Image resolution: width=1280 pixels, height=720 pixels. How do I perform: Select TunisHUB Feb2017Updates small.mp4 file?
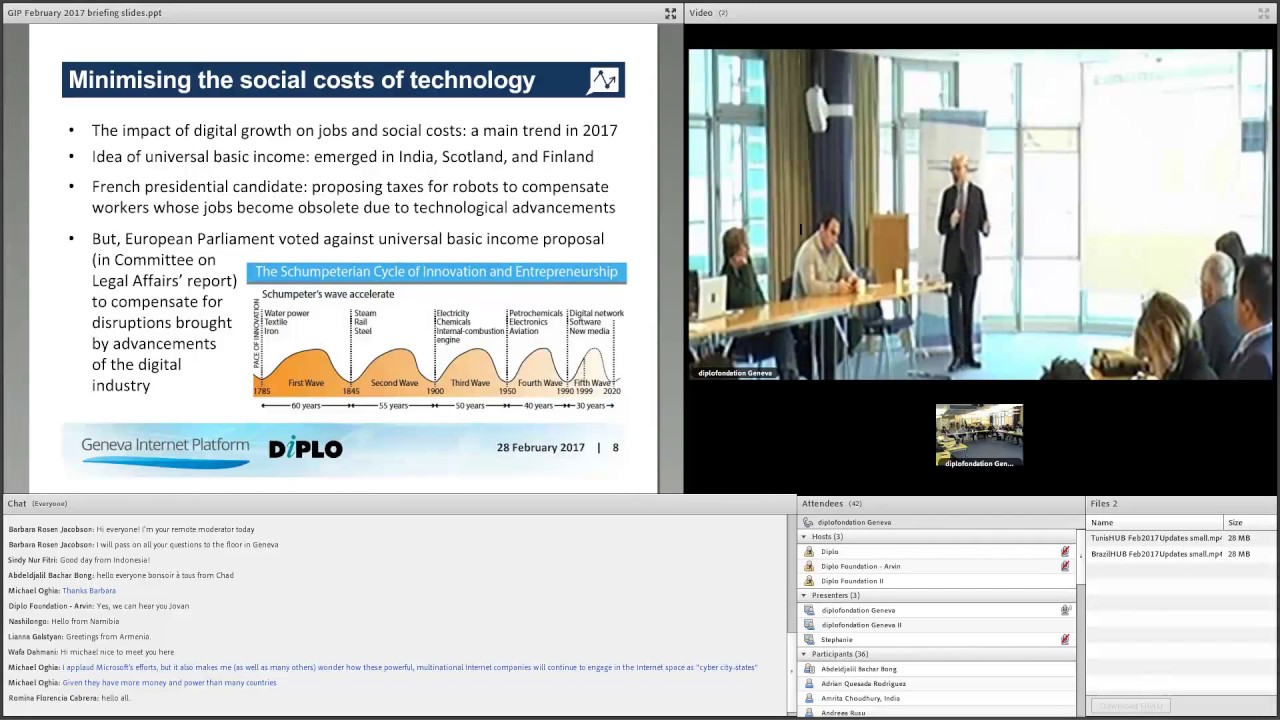[x=1181, y=538]
